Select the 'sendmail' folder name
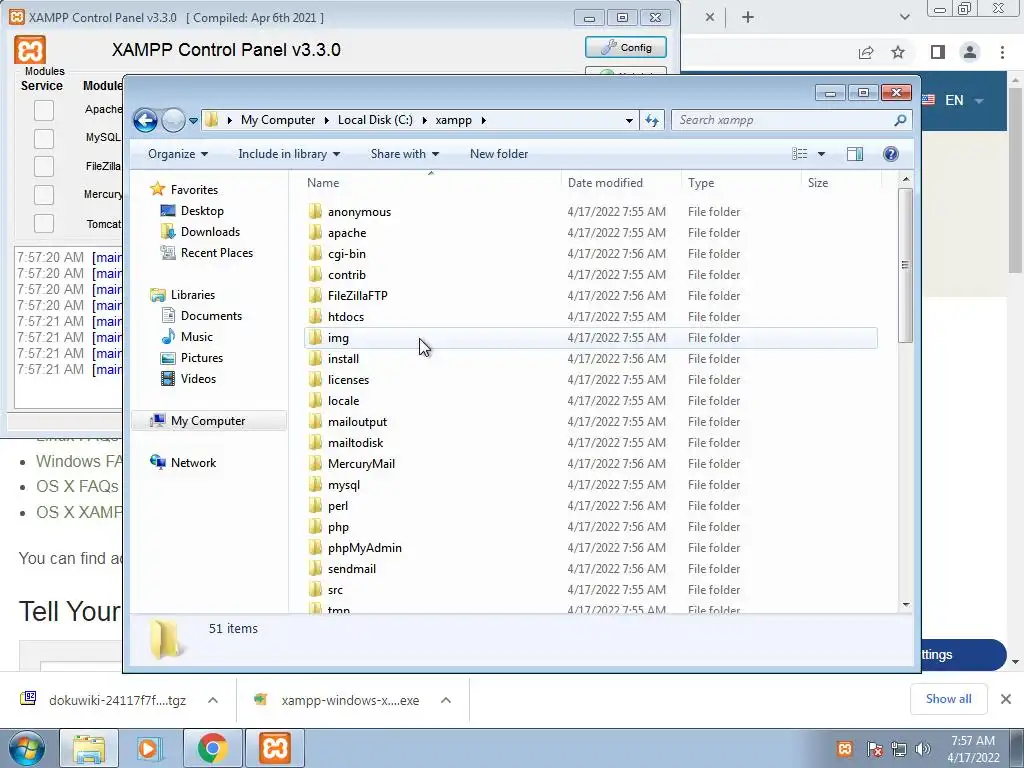This screenshot has width=1024, height=768. (351, 569)
